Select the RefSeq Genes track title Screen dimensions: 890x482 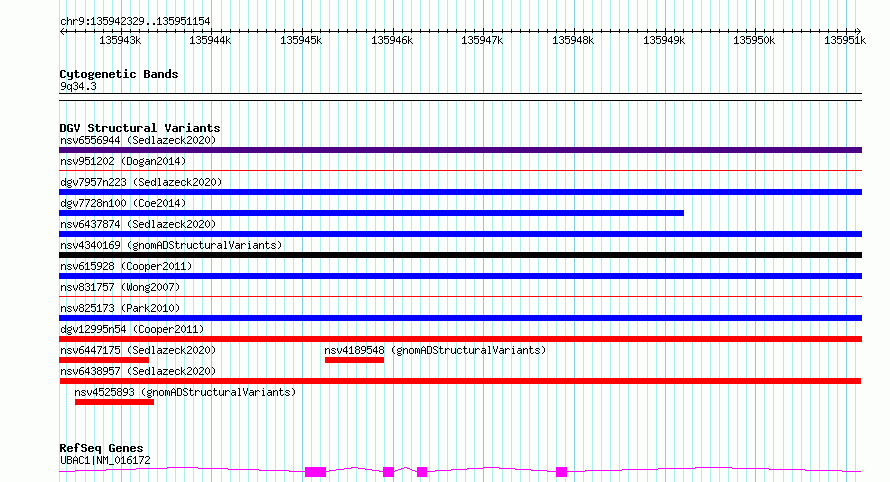101,448
